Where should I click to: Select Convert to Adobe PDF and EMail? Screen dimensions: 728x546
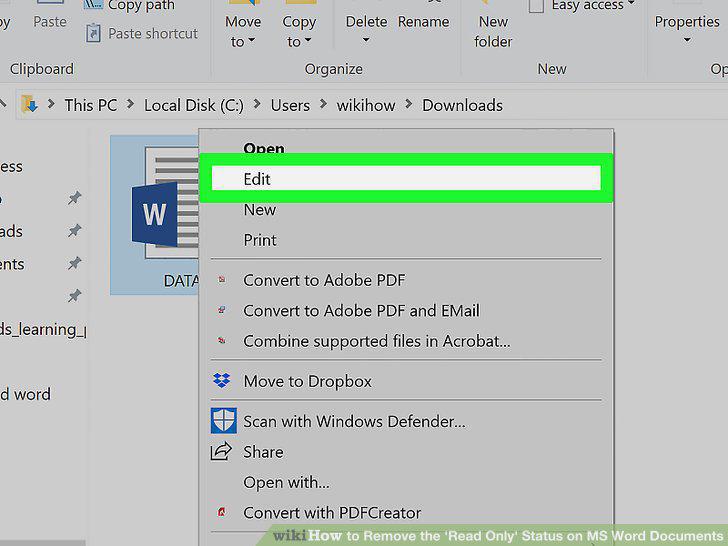pyautogui.click(x=361, y=311)
